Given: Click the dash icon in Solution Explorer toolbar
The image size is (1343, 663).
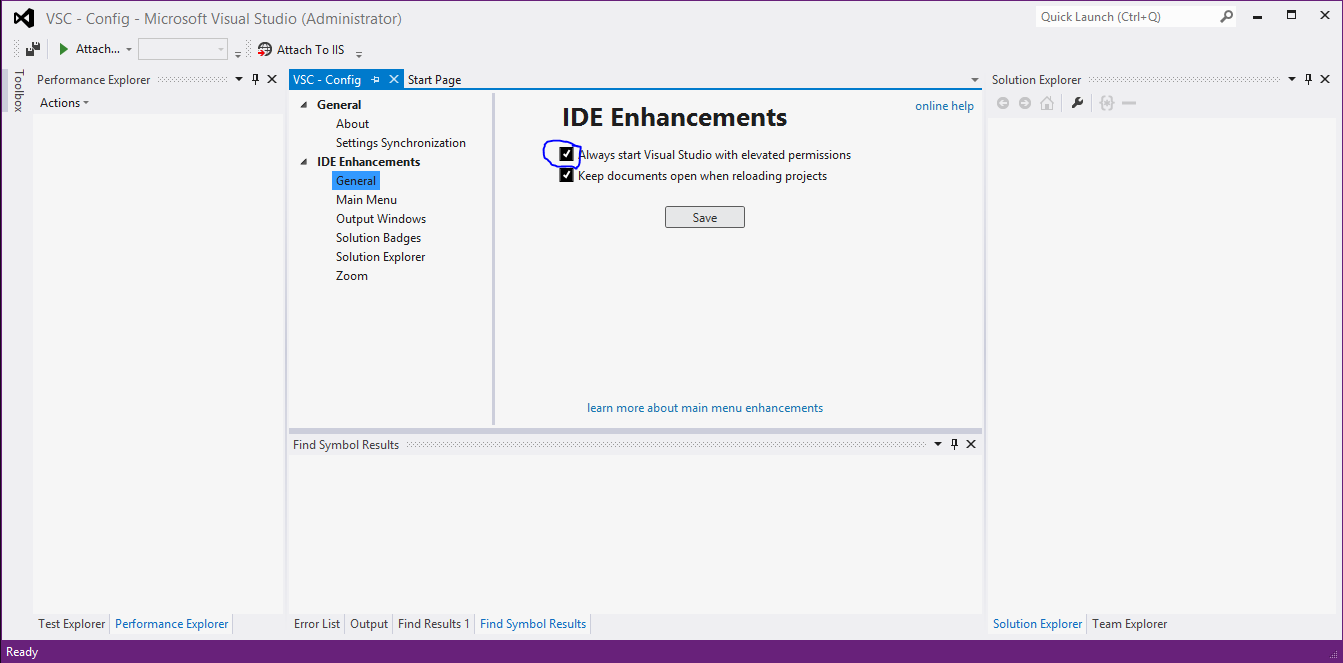Looking at the screenshot, I should pos(1129,103).
